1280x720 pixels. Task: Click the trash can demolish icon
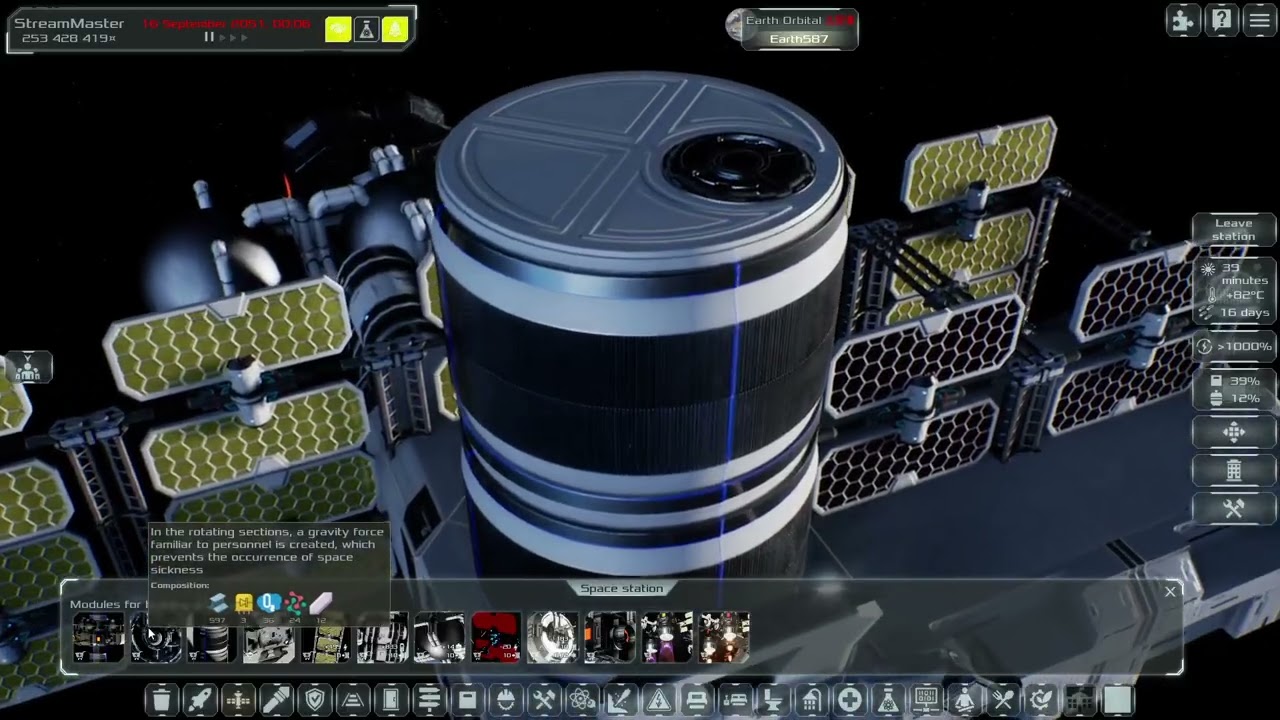coord(162,700)
